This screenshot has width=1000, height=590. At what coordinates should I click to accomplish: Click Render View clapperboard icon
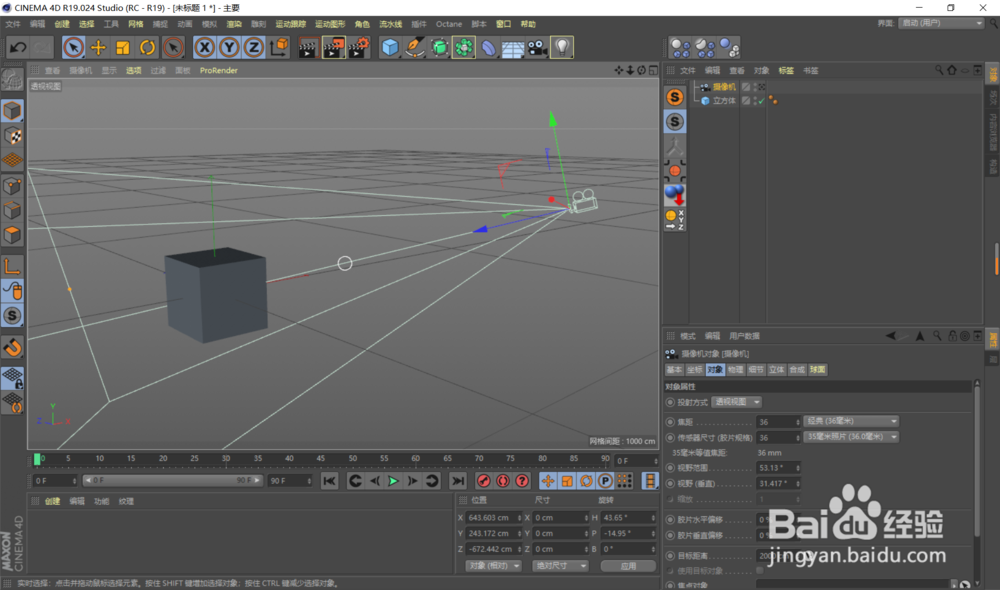[x=308, y=48]
